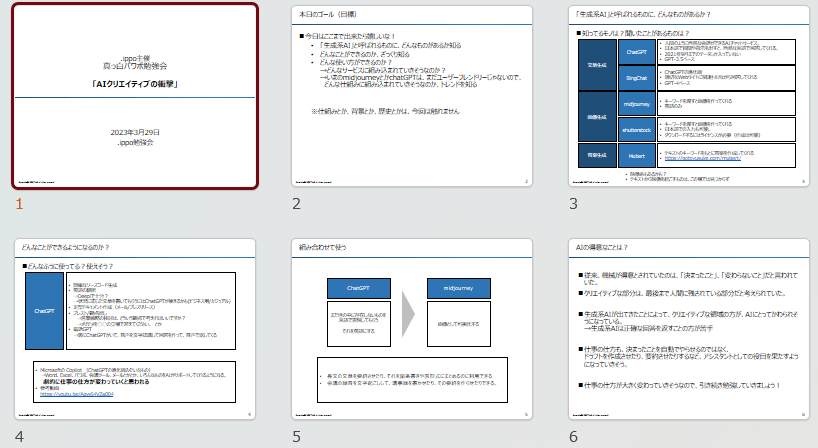The image size is (818, 448).
Task: Click the slide number 3 label
Action: tap(573, 205)
